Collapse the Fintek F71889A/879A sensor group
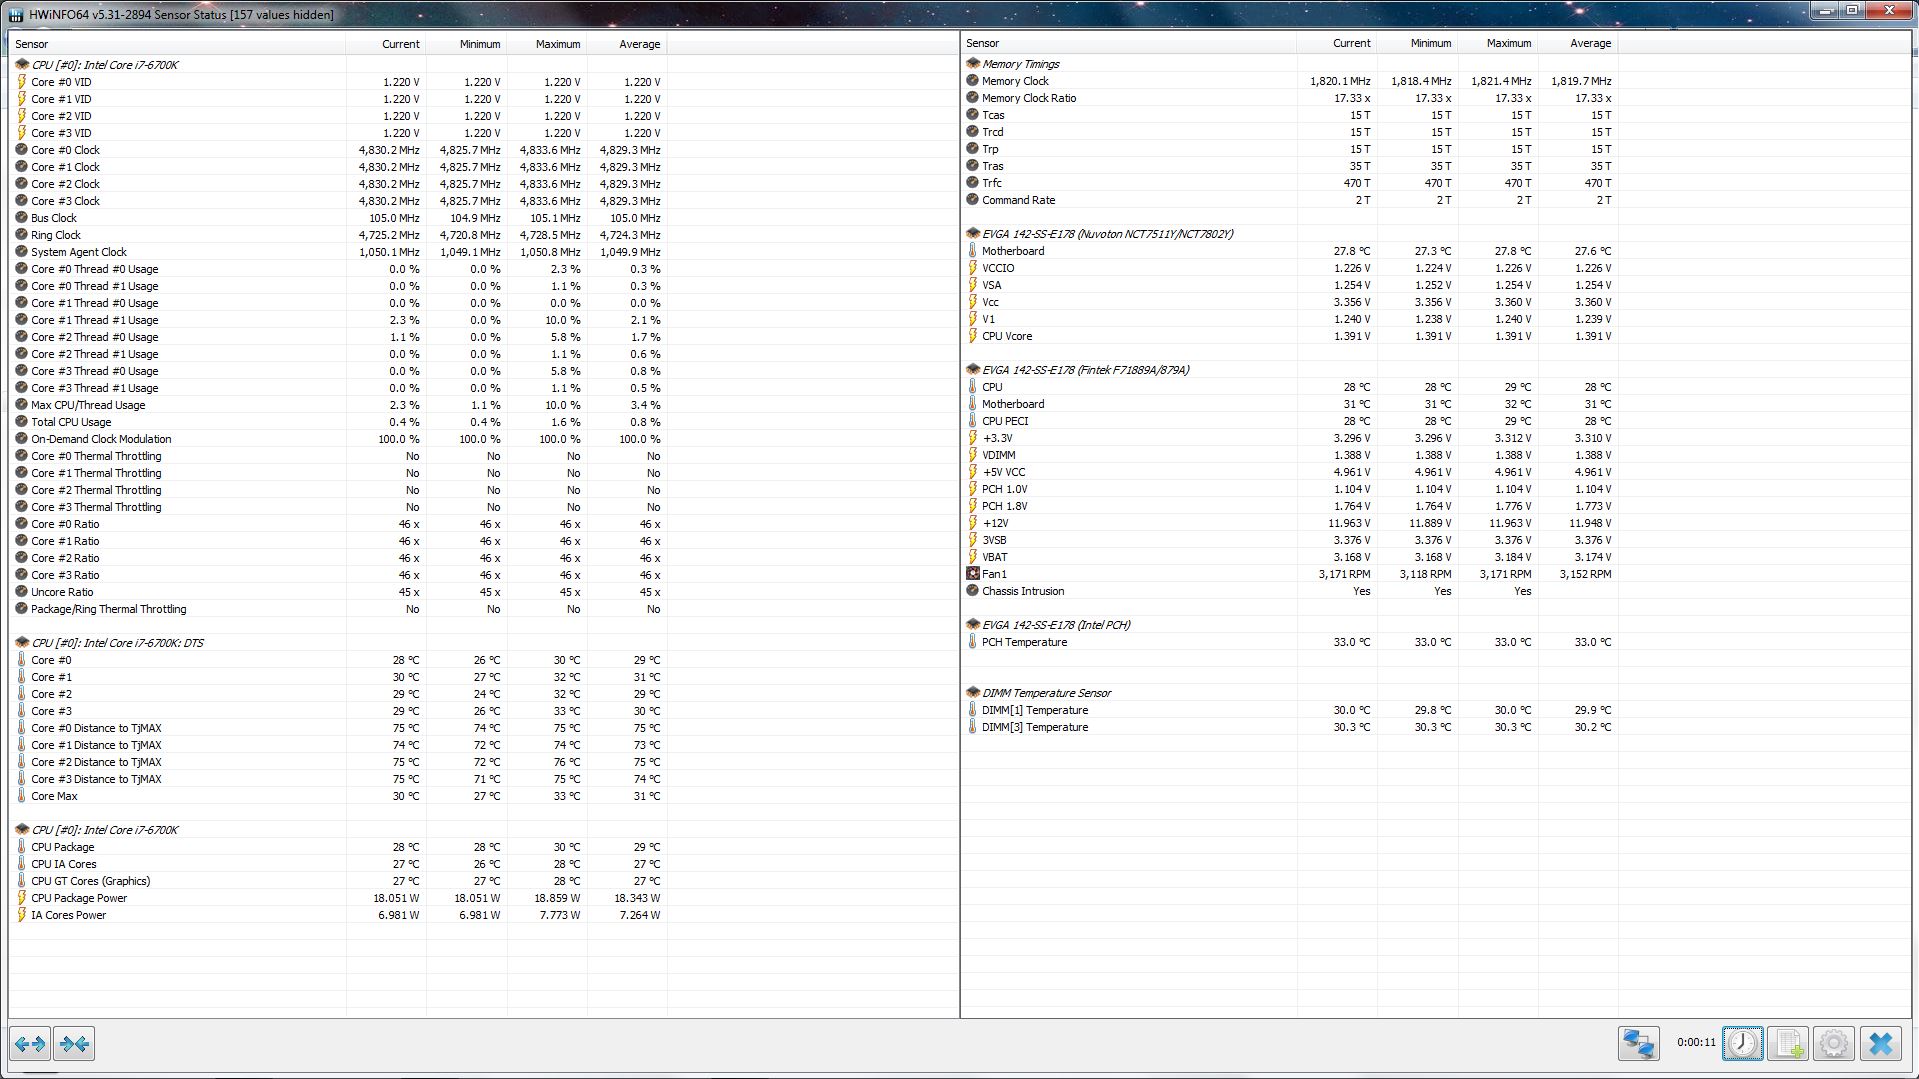This screenshot has height=1079, width=1919. [x=972, y=370]
